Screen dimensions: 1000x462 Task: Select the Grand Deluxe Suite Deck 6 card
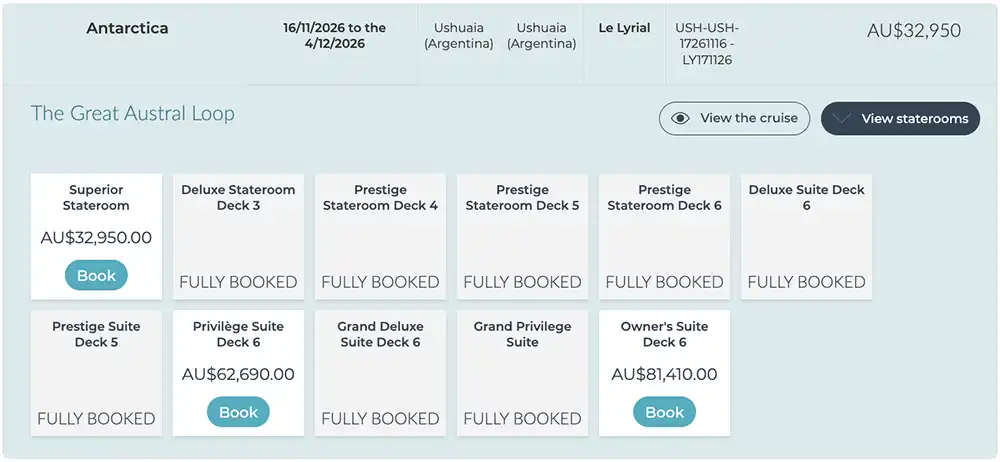[380, 373]
